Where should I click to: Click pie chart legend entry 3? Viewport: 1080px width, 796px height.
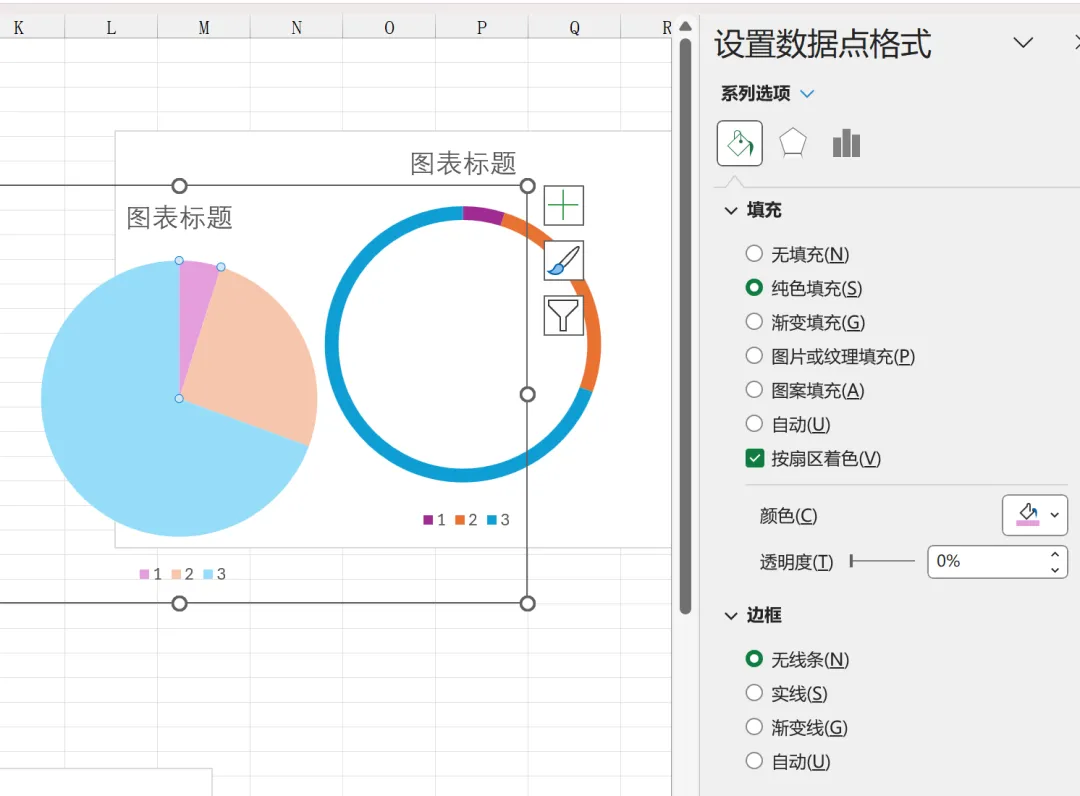(x=214, y=574)
